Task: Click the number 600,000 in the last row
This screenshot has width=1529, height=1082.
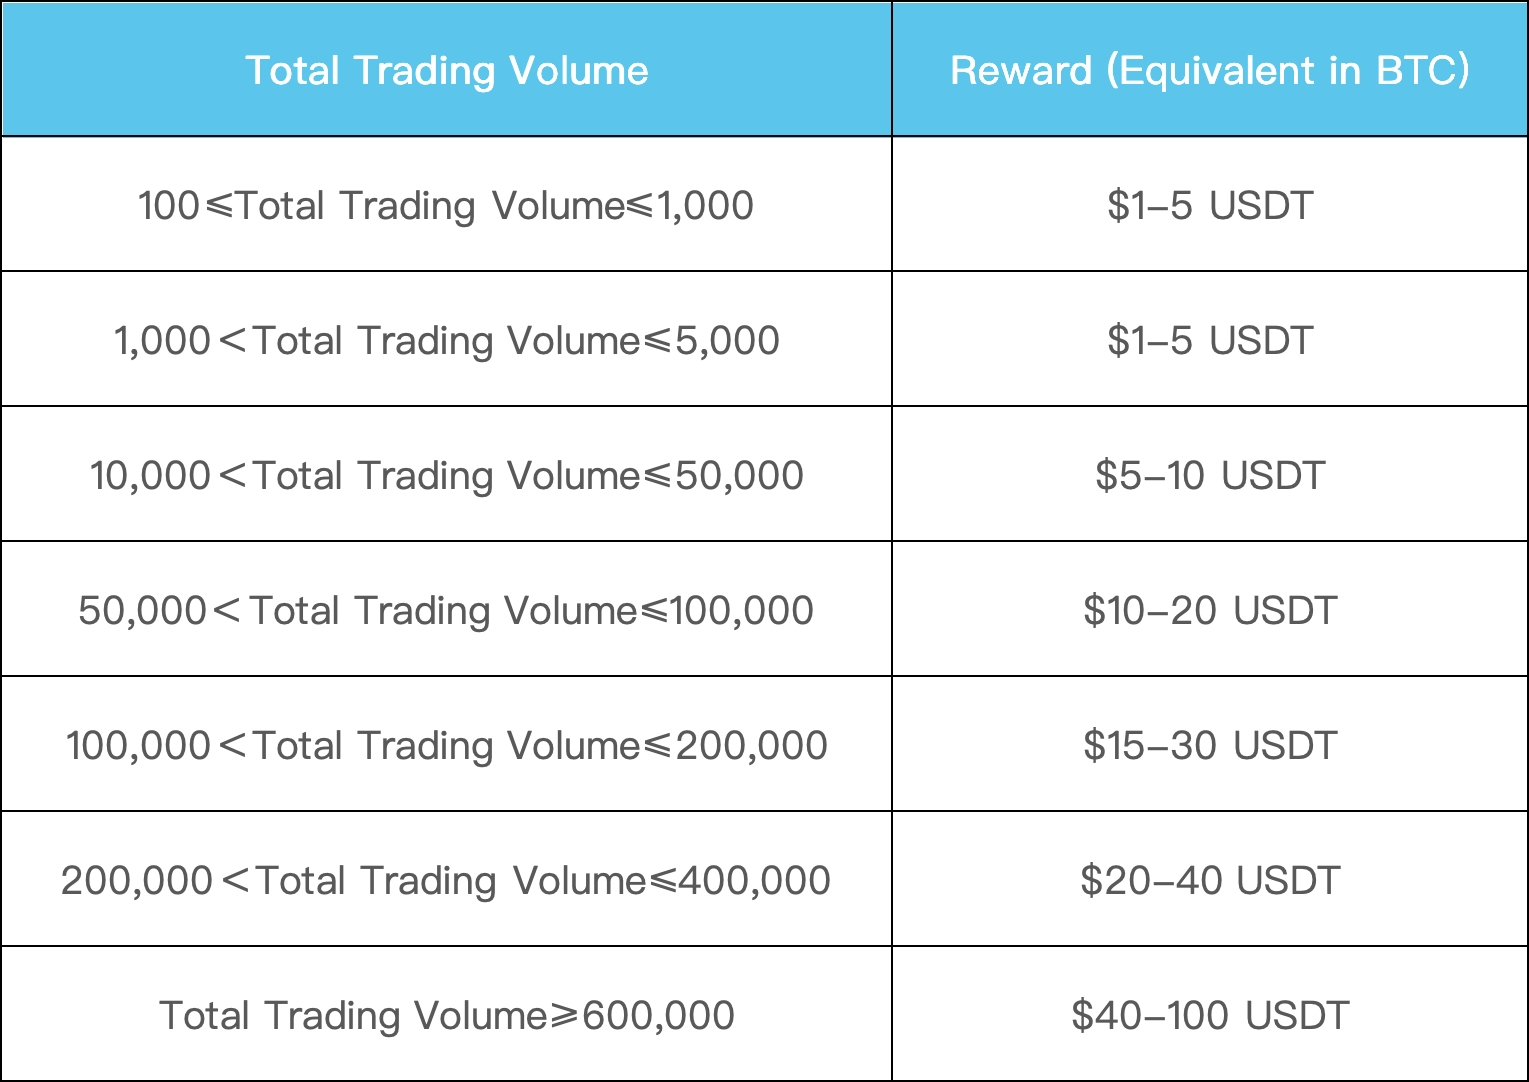Action: tap(658, 1016)
